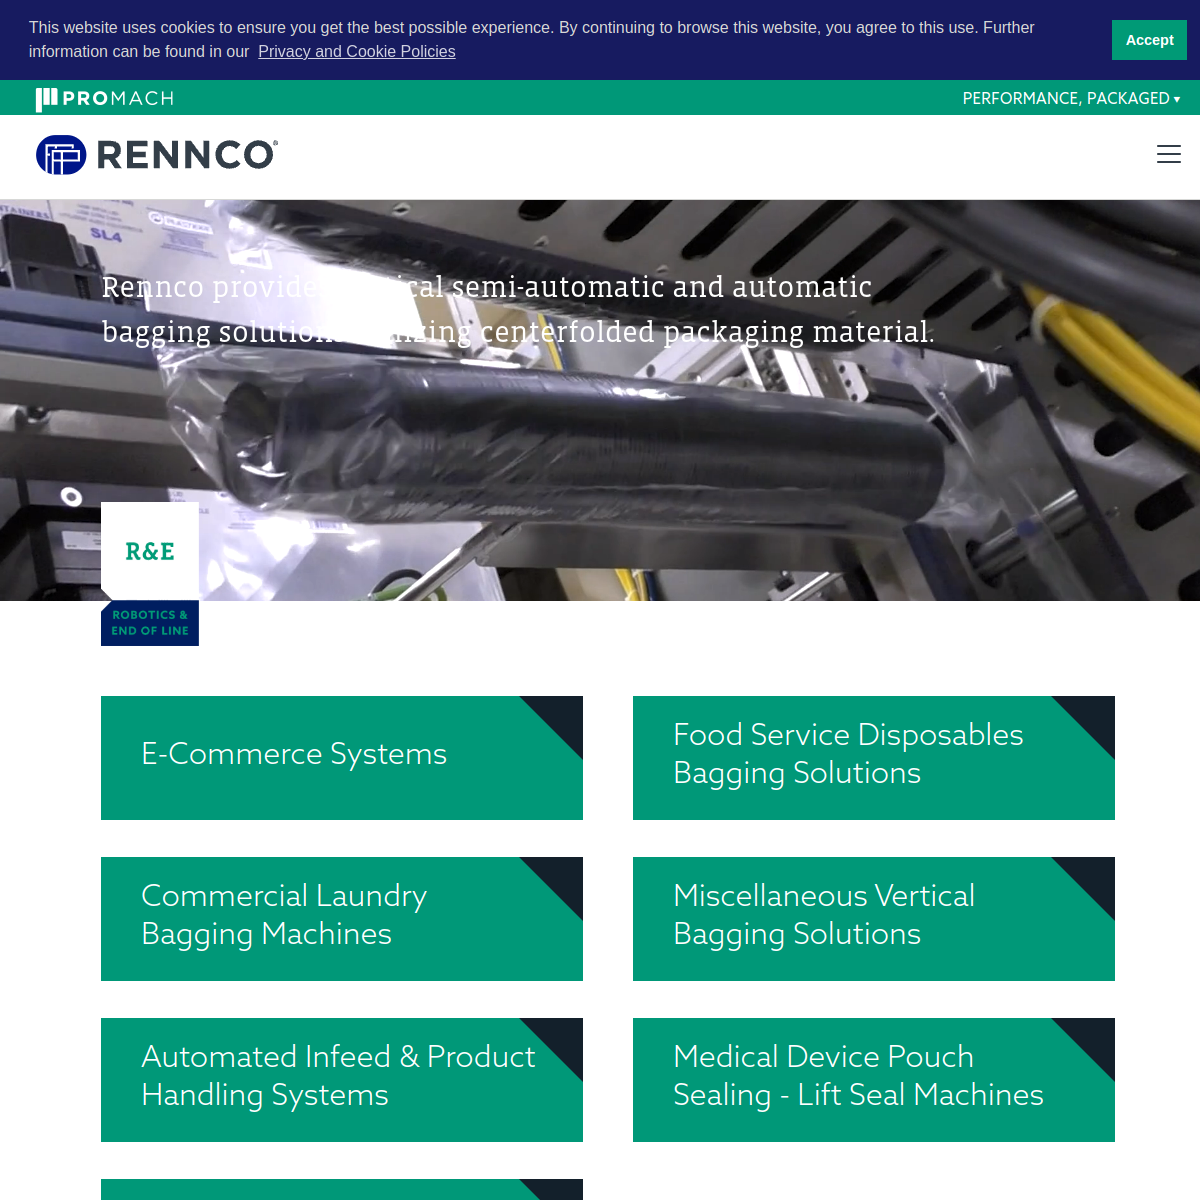The width and height of the screenshot is (1200, 1200).
Task: Open Medical Device Pouch Sealing tile
Action: (874, 1080)
